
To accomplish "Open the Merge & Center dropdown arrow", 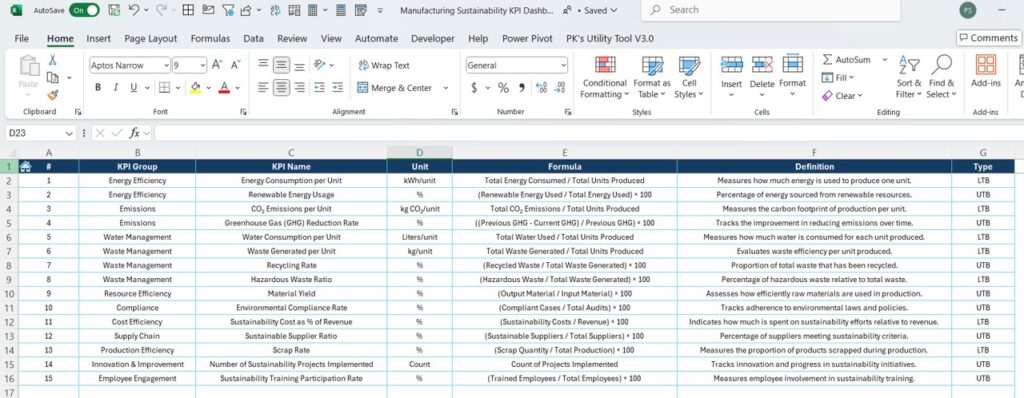I will pyautogui.click(x=446, y=88).
